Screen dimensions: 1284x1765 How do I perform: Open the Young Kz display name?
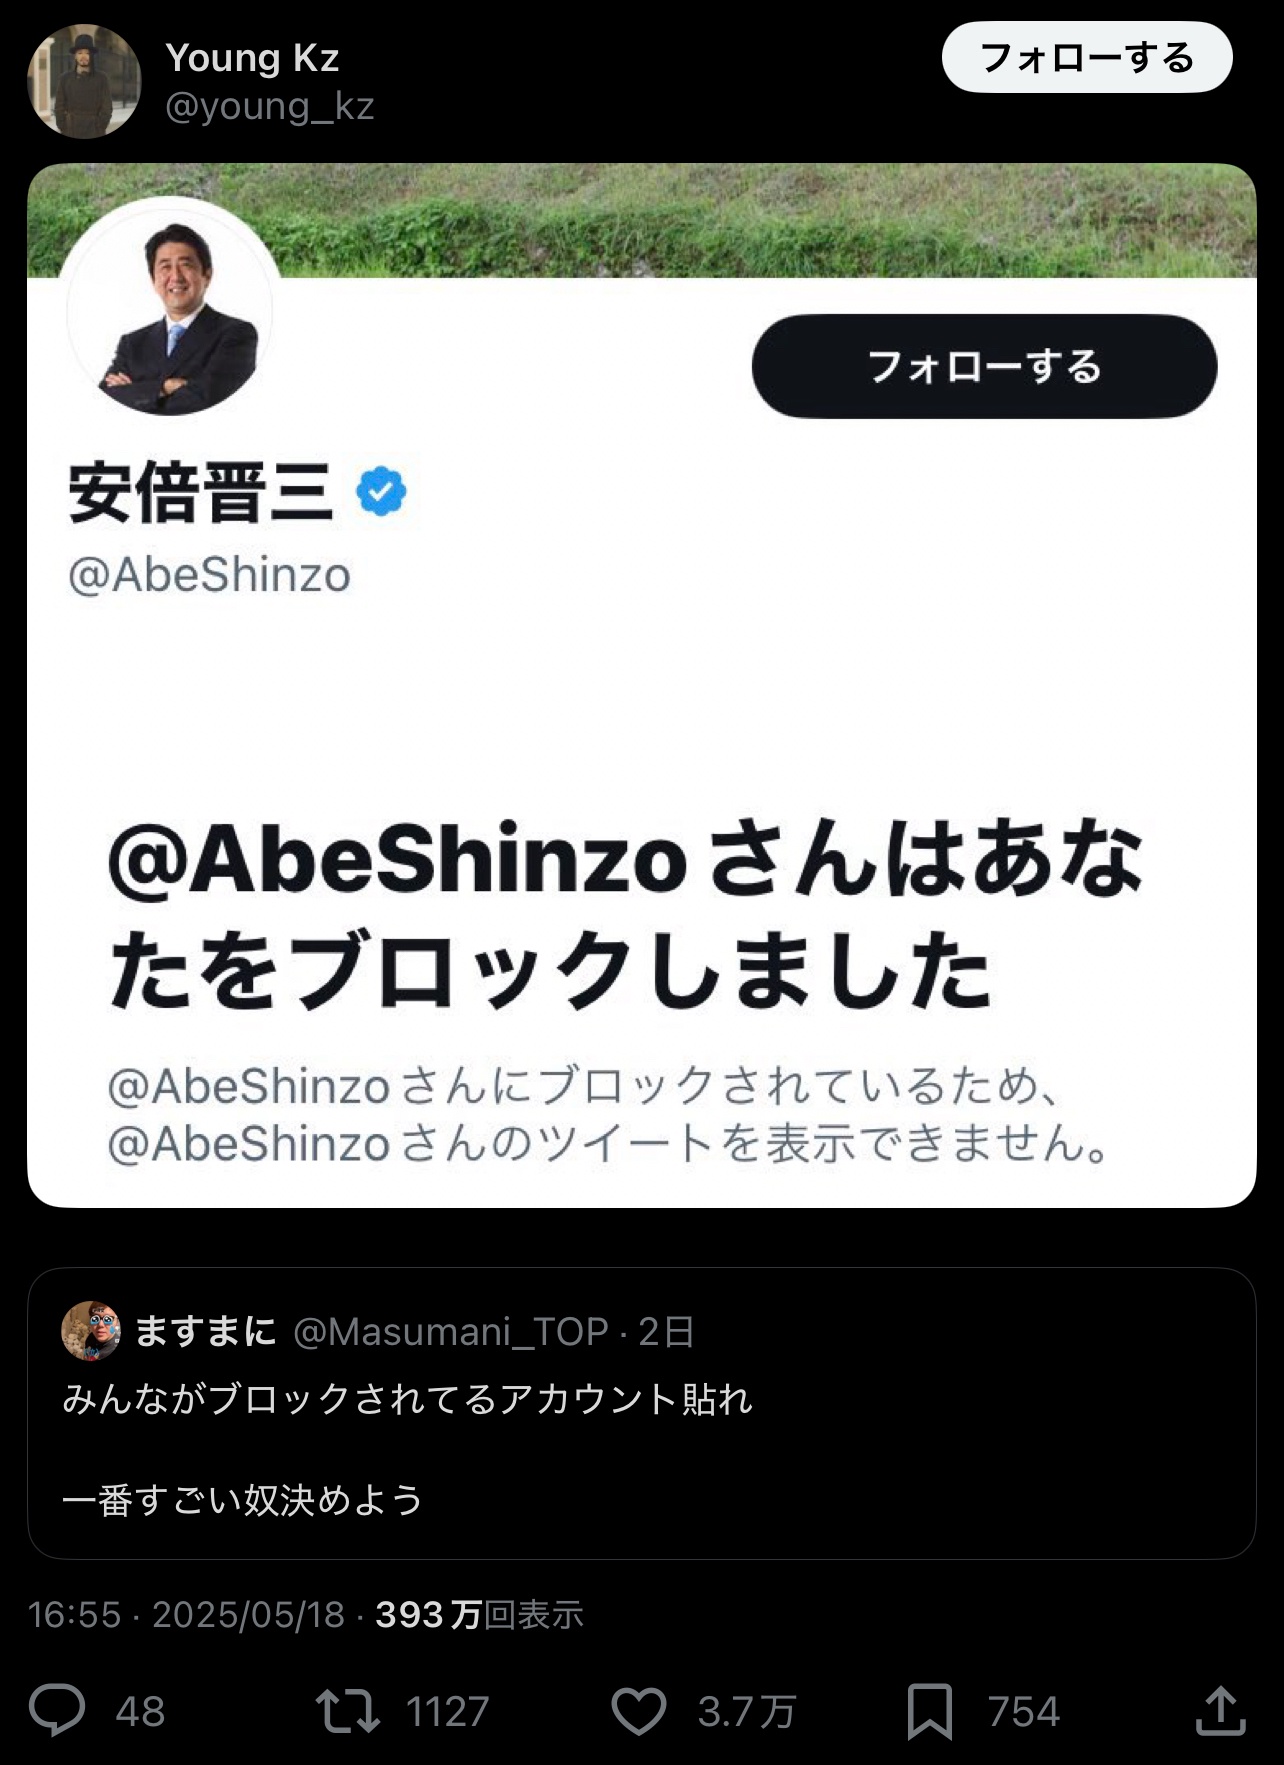(252, 58)
